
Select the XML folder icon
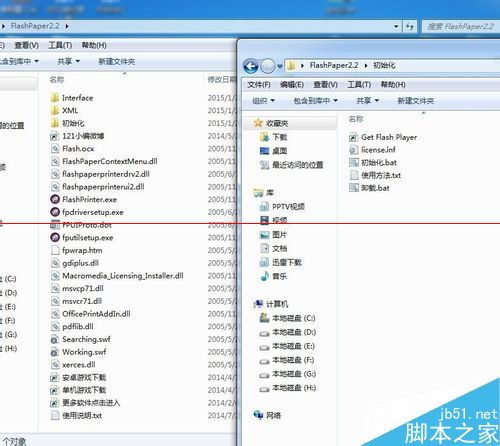55,110
